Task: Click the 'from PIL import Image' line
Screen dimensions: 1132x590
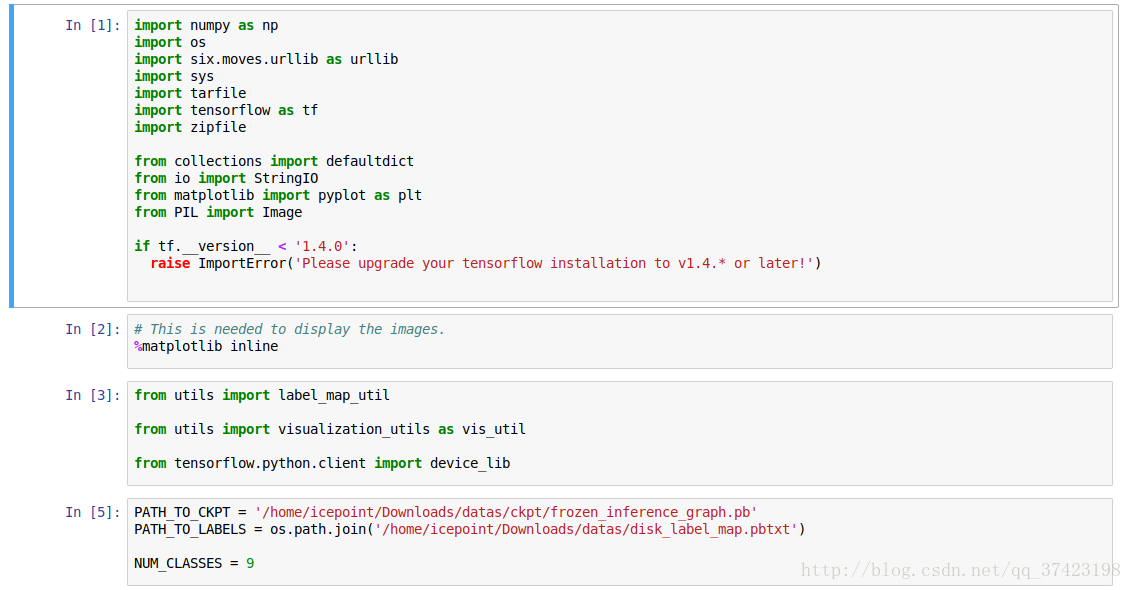Action: click(x=218, y=212)
